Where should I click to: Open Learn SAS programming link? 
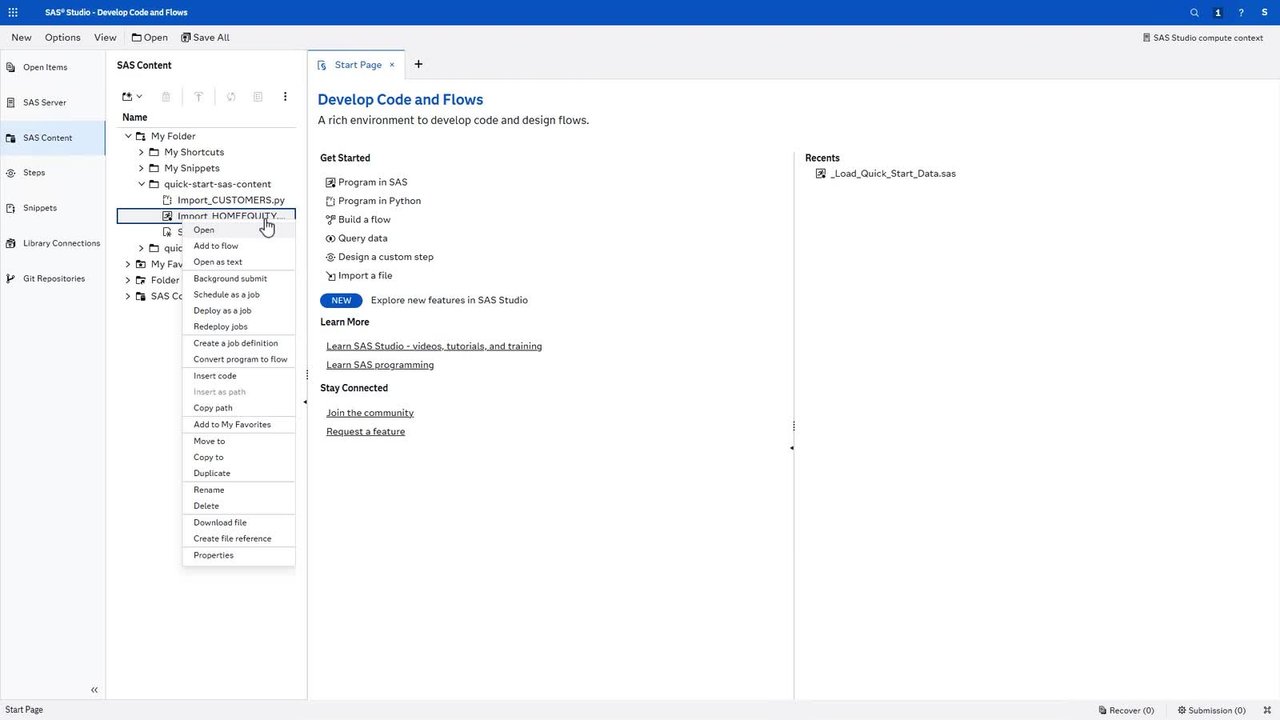(x=380, y=365)
